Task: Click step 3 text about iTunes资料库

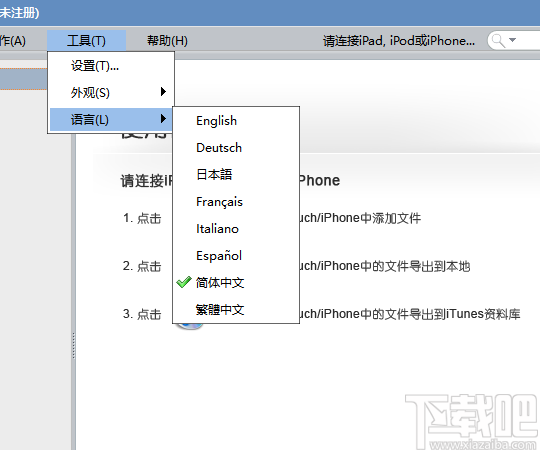Action: coord(409,314)
